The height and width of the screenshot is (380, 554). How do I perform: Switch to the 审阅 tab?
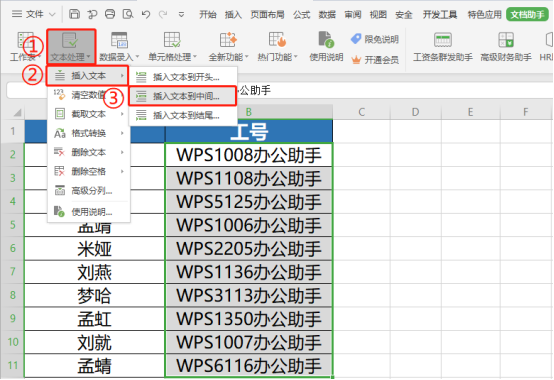click(353, 14)
